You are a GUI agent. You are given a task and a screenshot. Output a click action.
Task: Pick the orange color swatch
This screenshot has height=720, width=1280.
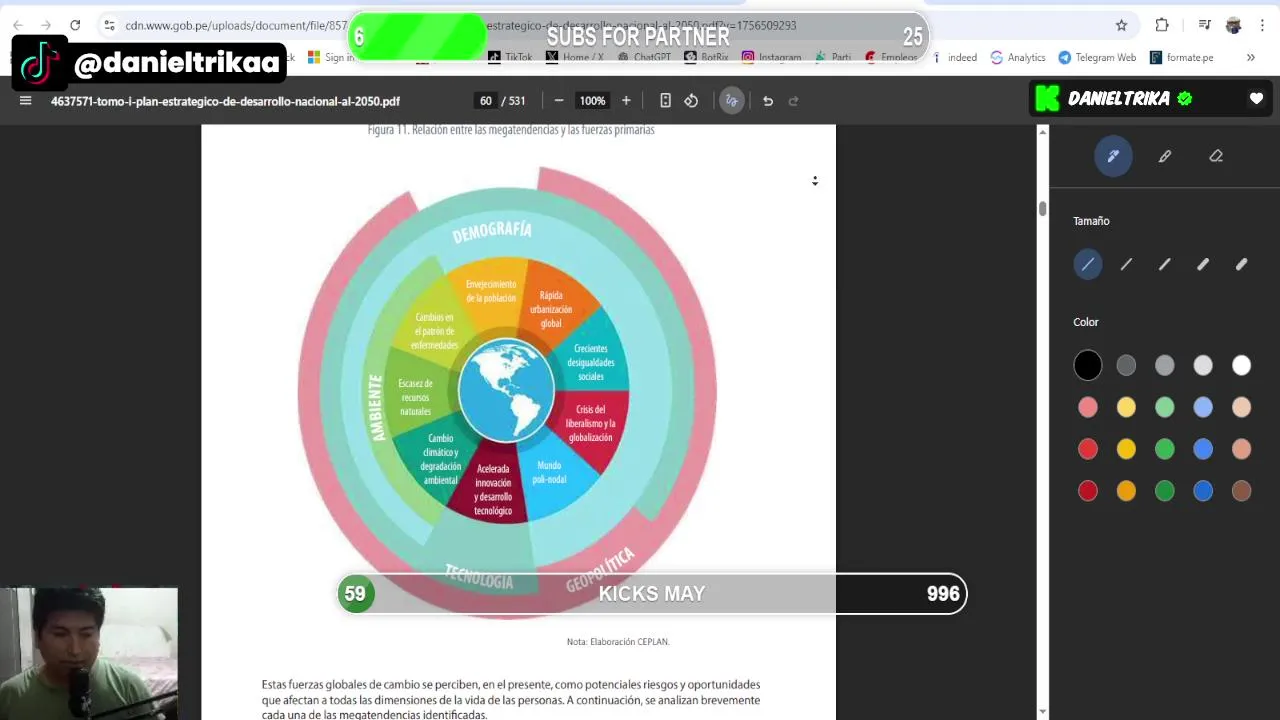1126,491
